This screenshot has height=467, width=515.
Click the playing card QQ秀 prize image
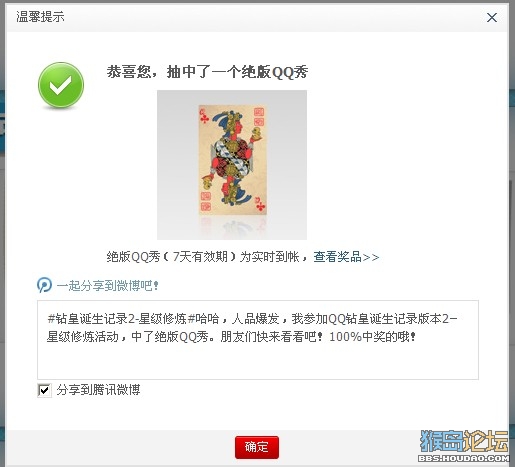232,165
